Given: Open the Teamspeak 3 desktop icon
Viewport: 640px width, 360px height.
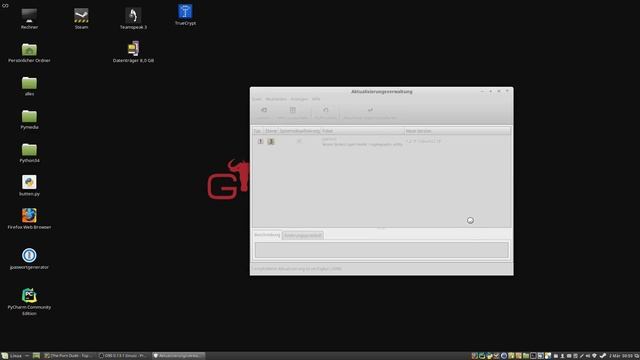Looking at the screenshot, I should click(x=133, y=19).
